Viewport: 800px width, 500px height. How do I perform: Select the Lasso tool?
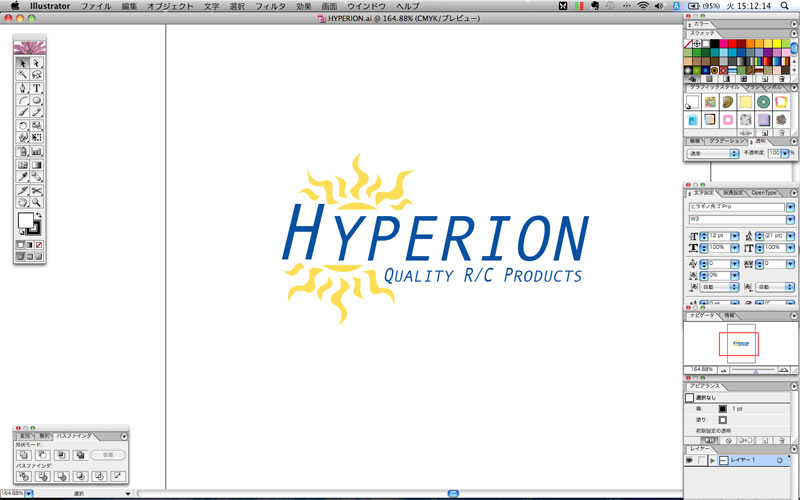(x=36, y=75)
